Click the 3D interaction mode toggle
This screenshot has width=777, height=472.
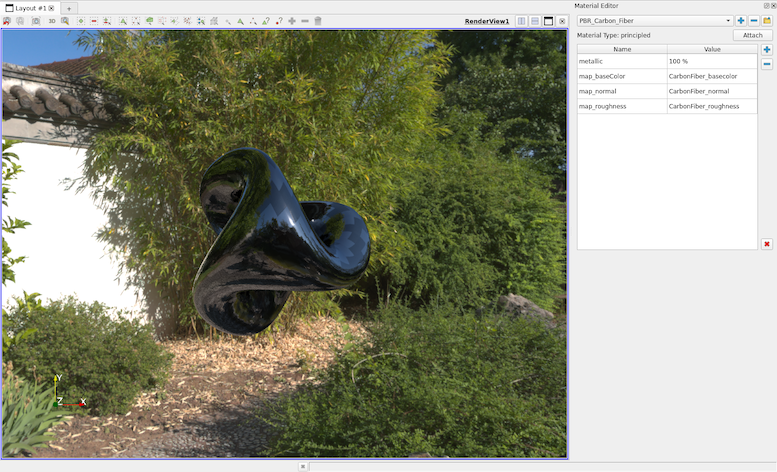click(52, 21)
